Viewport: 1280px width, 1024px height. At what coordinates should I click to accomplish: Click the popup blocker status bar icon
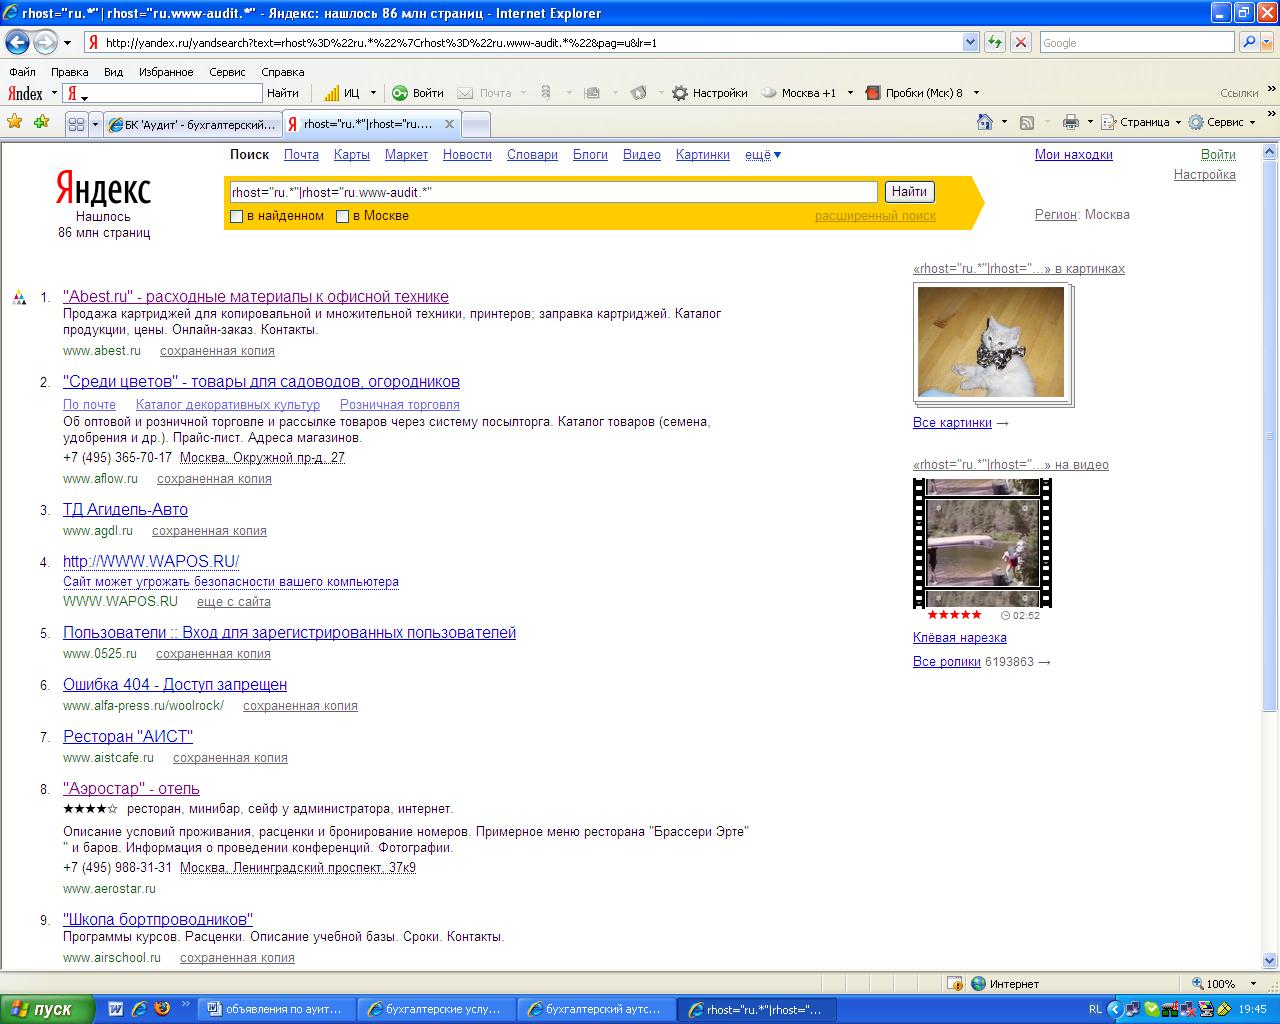[x=954, y=983]
